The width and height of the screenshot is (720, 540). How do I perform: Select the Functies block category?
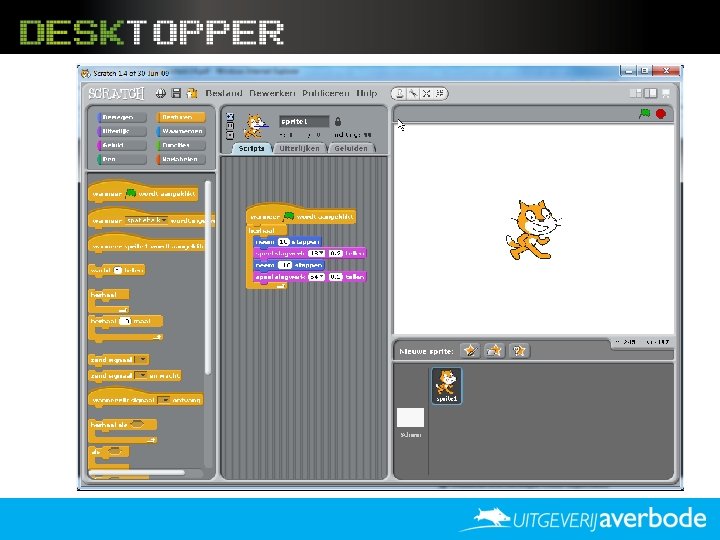click(181, 145)
